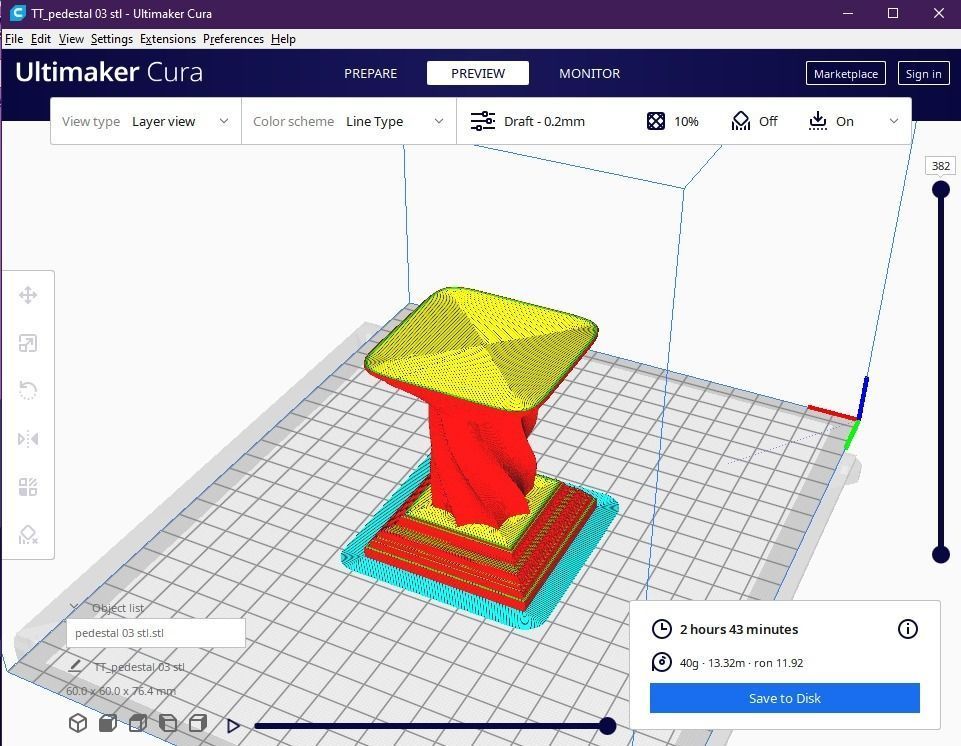Click the lower layer slider handle
Image resolution: width=961 pixels, height=746 pixels.
[x=941, y=555]
